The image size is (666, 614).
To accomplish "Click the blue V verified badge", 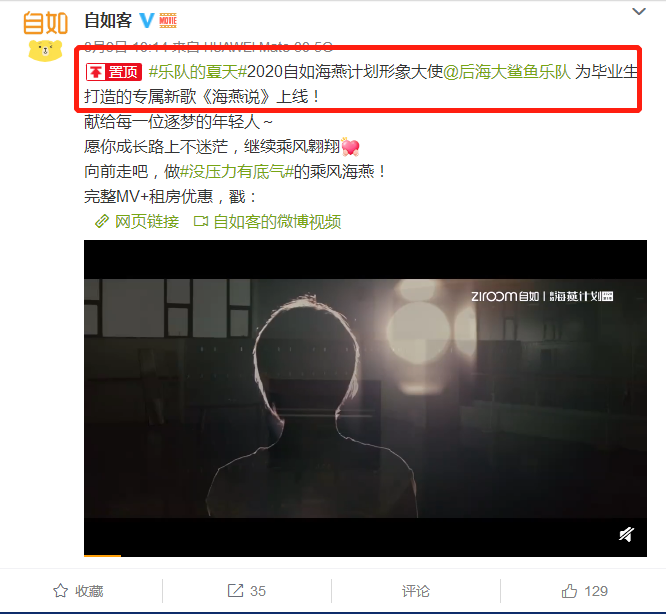I will click(x=147, y=20).
